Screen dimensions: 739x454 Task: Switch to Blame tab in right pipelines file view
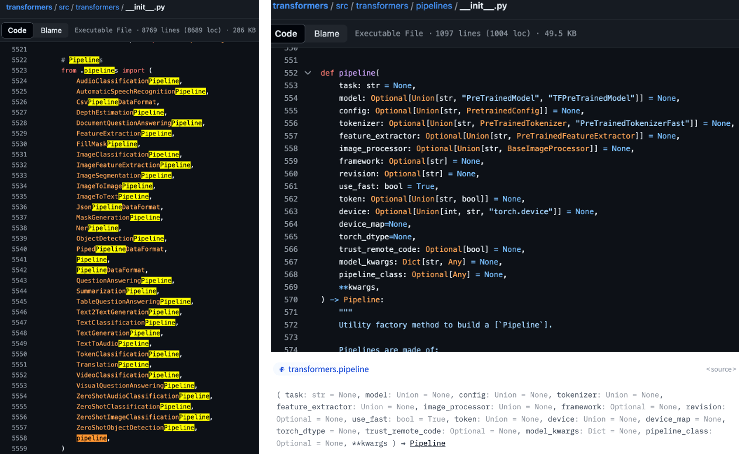[x=327, y=33]
